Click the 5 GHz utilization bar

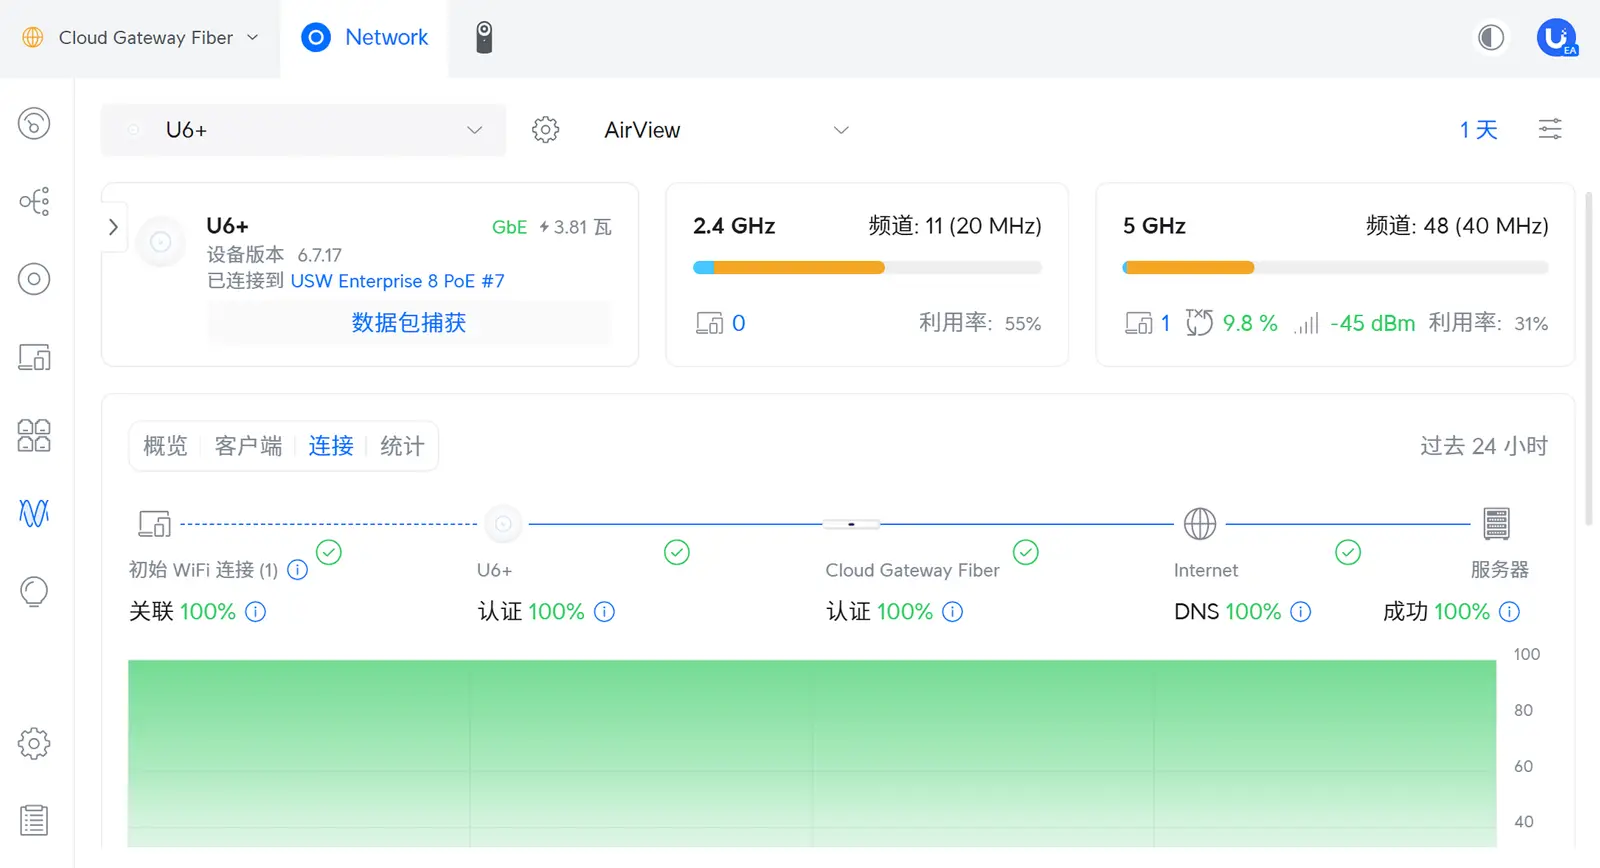[x=1335, y=268]
